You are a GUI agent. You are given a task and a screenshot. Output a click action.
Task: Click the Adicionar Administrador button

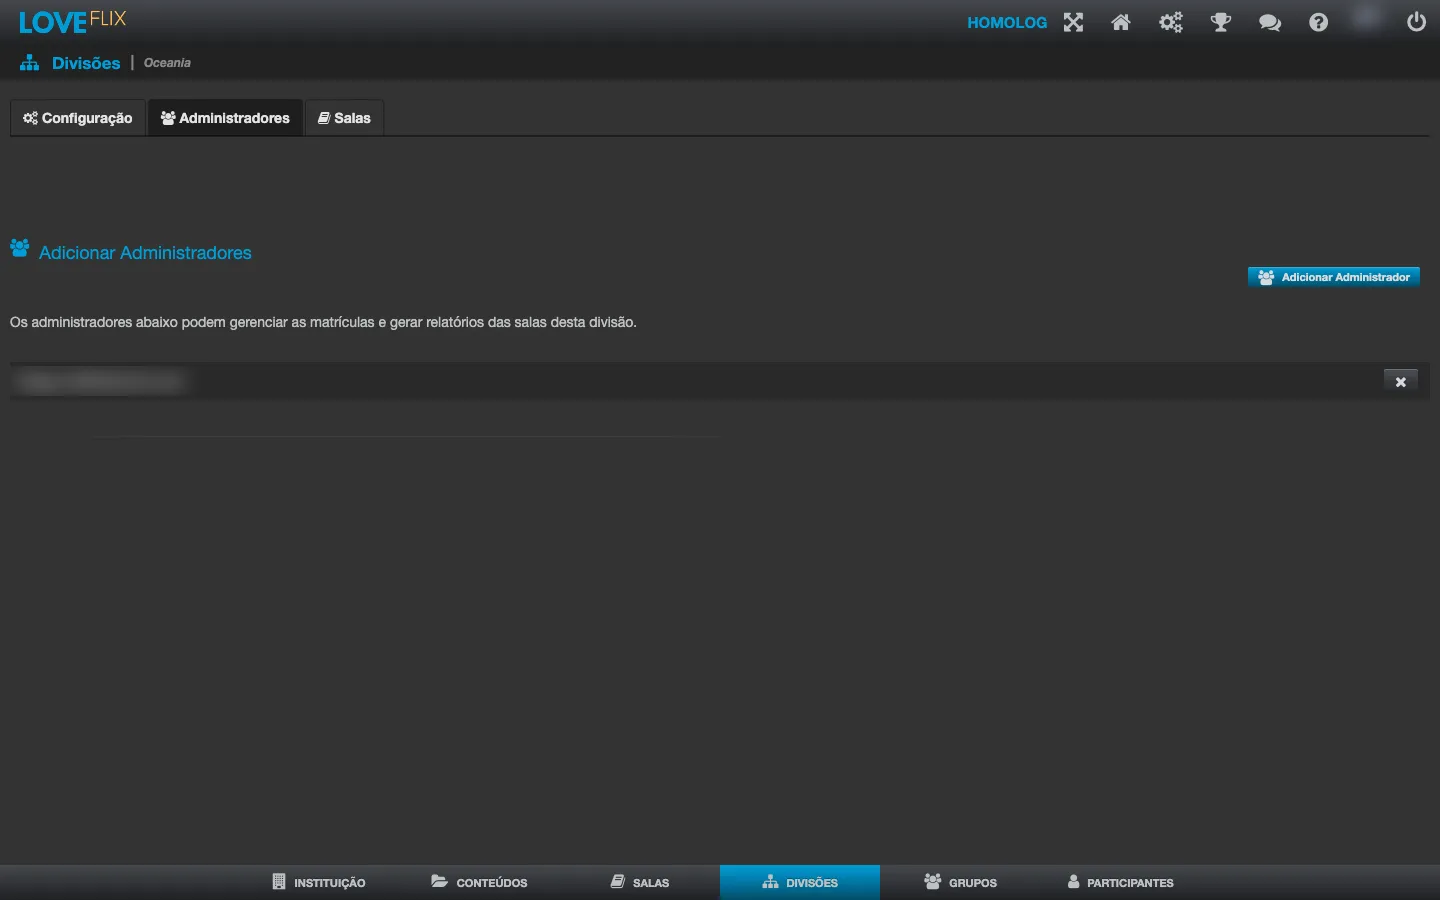point(1334,277)
